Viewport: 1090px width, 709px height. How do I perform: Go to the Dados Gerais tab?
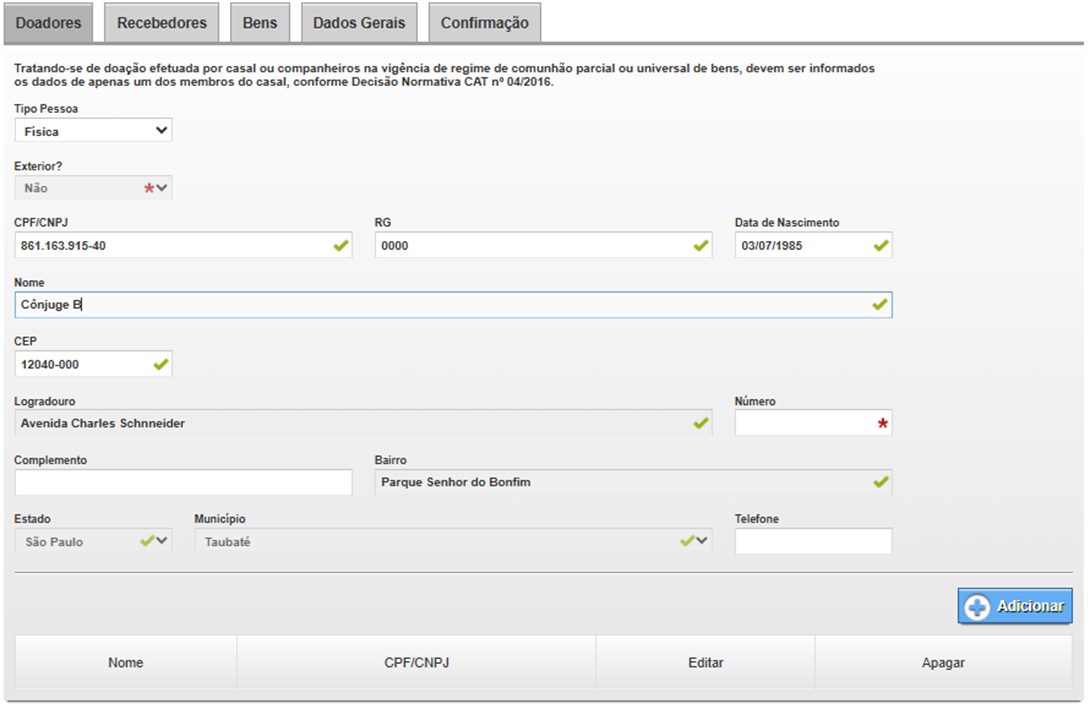point(359,23)
